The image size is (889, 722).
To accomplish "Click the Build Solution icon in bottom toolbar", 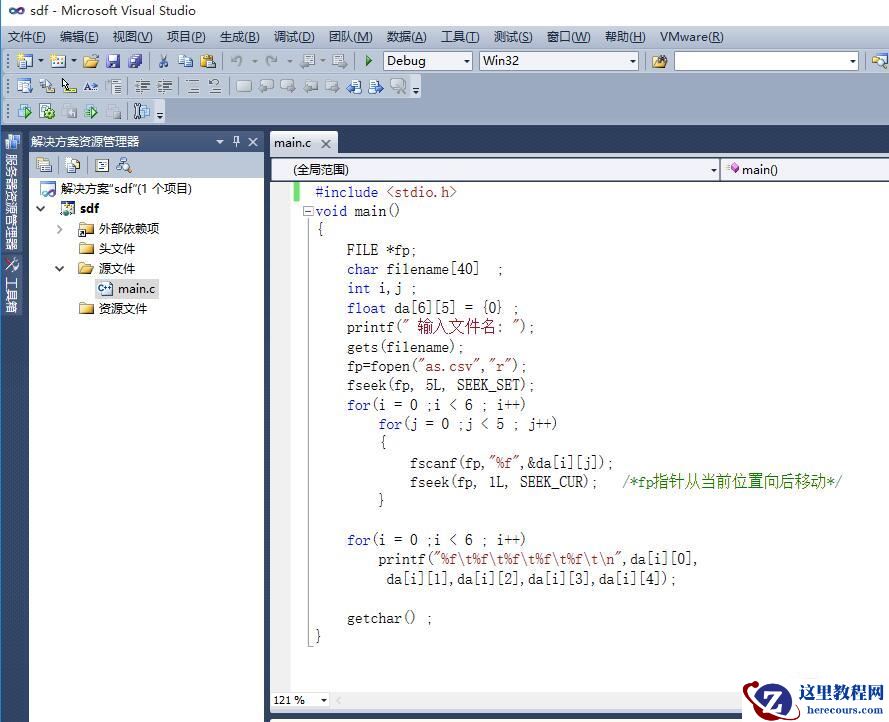I will 24,112.
